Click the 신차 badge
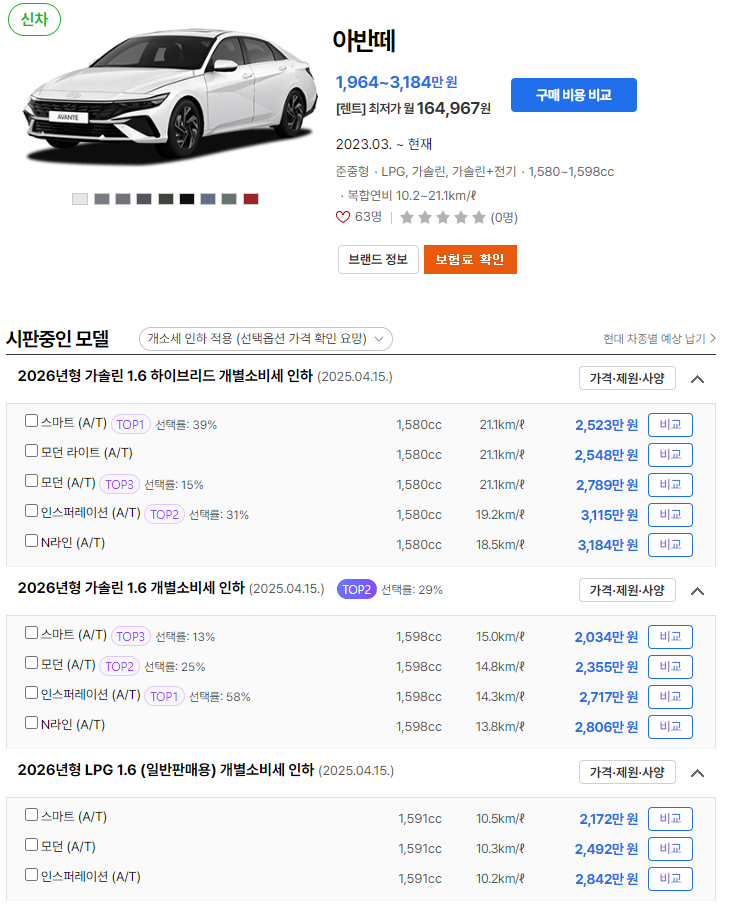 click(34, 20)
